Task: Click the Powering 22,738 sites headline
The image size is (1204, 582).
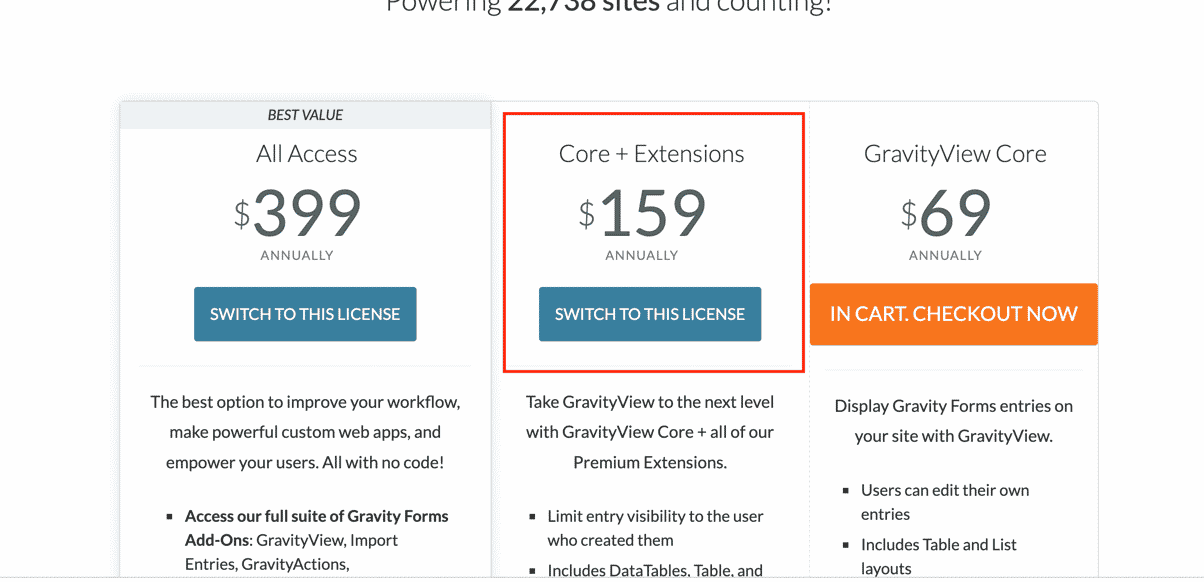Action: coord(609,6)
